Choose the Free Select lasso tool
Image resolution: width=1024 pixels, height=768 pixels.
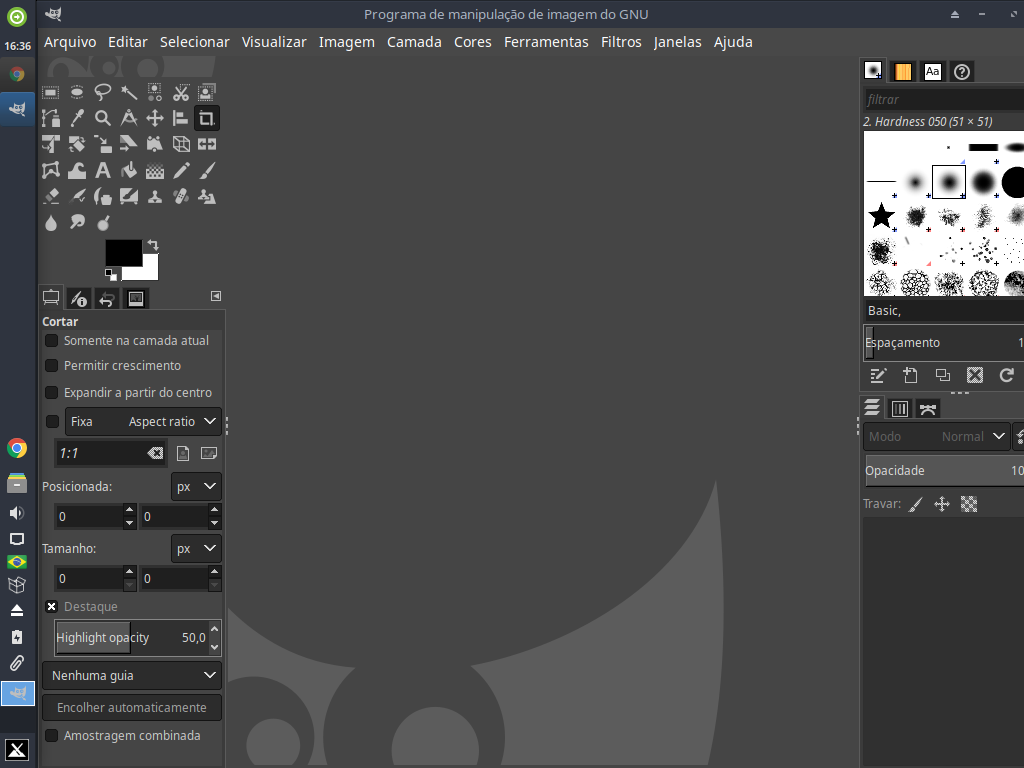[x=103, y=92]
